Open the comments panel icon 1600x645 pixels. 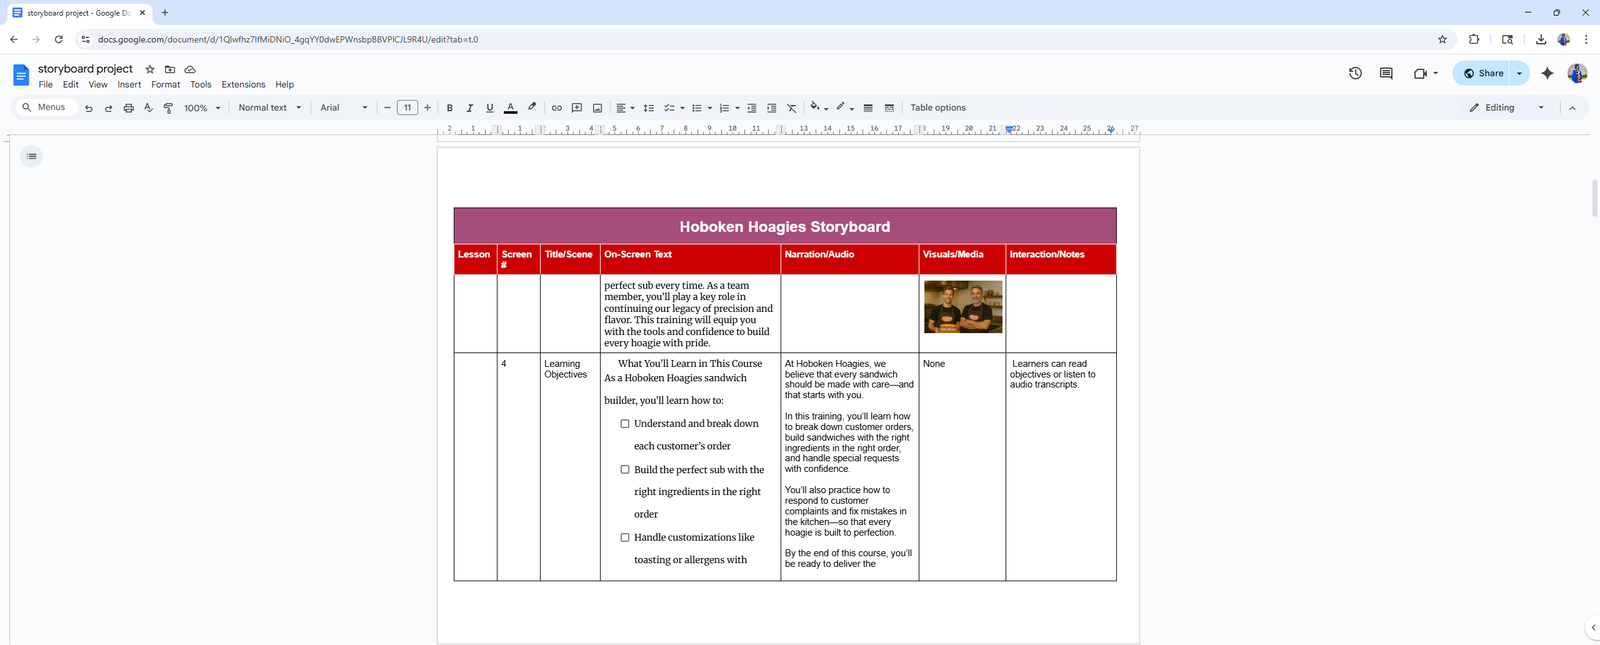(1386, 73)
